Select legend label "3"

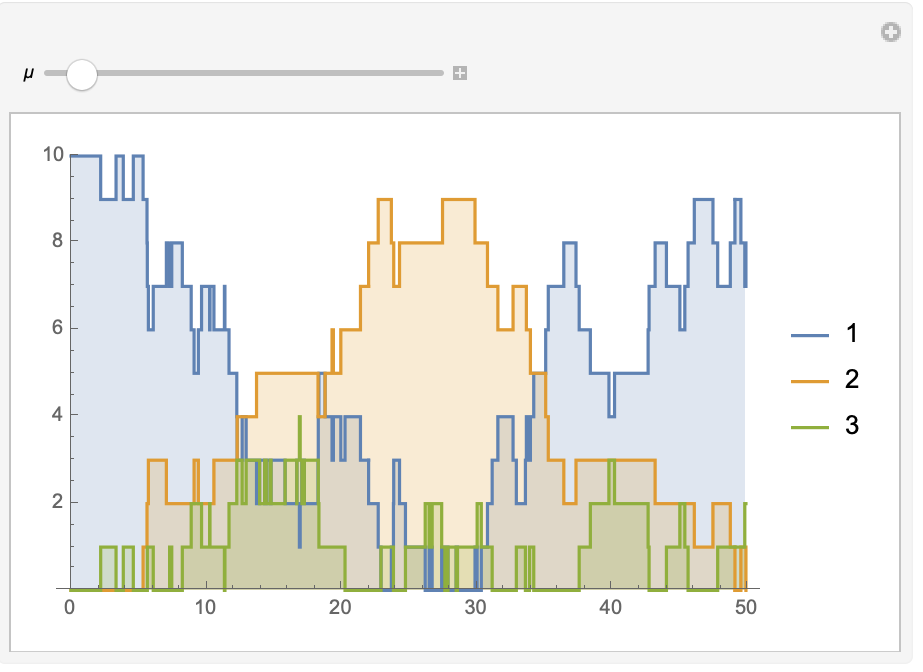click(852, 426)
